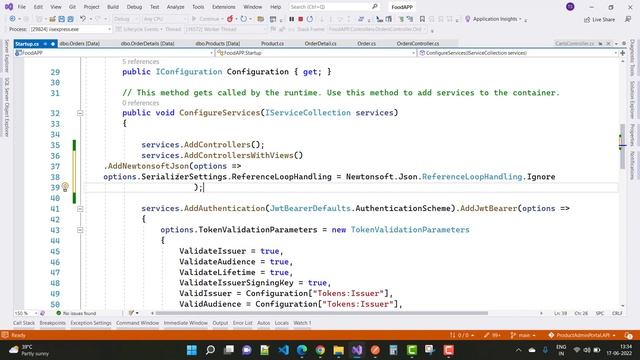
Task: Save all open files
Action: (x=70, y=19)
